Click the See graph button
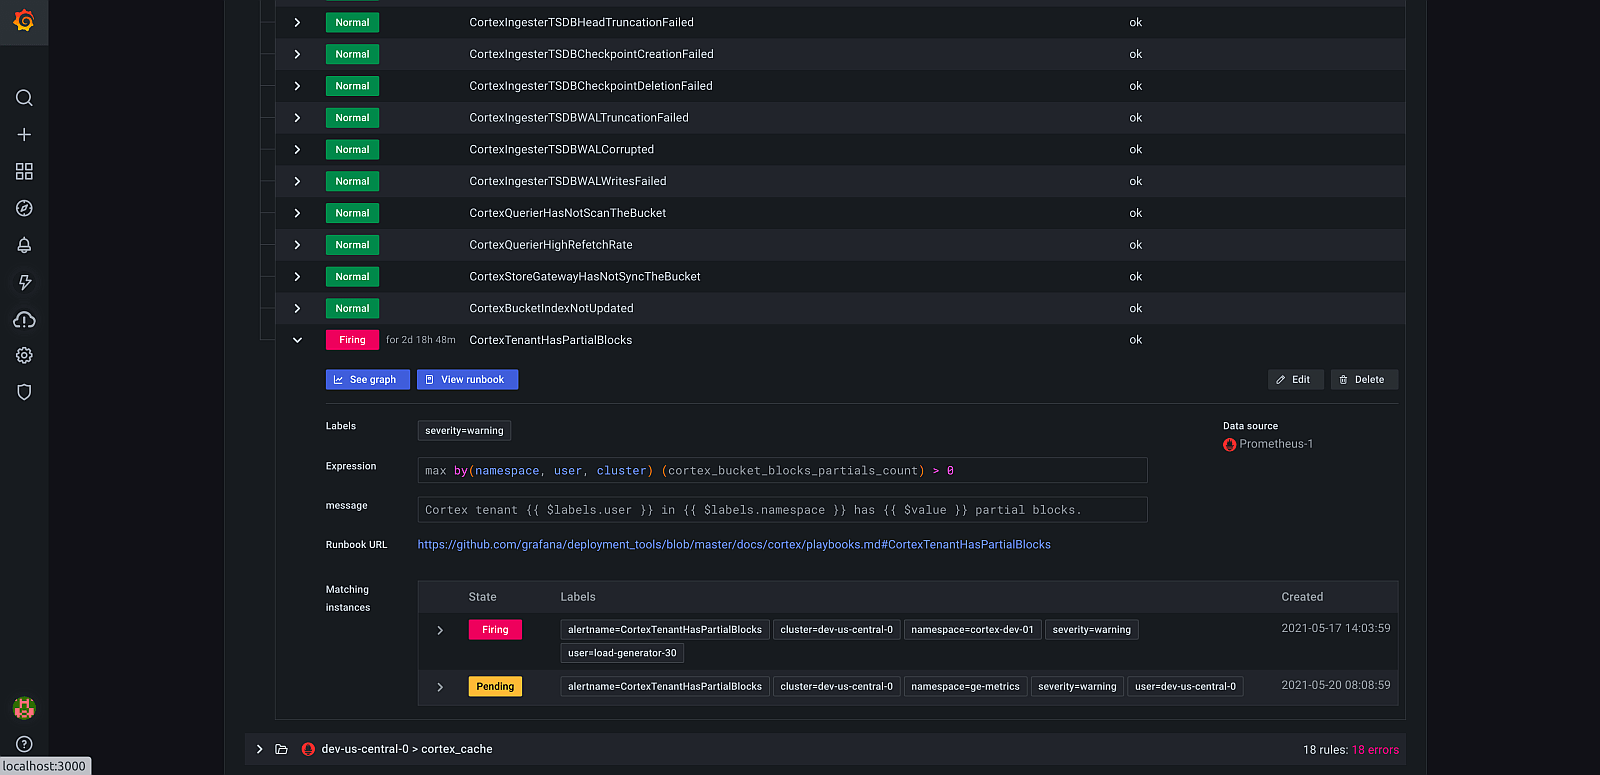1600x775 pixels. pos(367,380)
